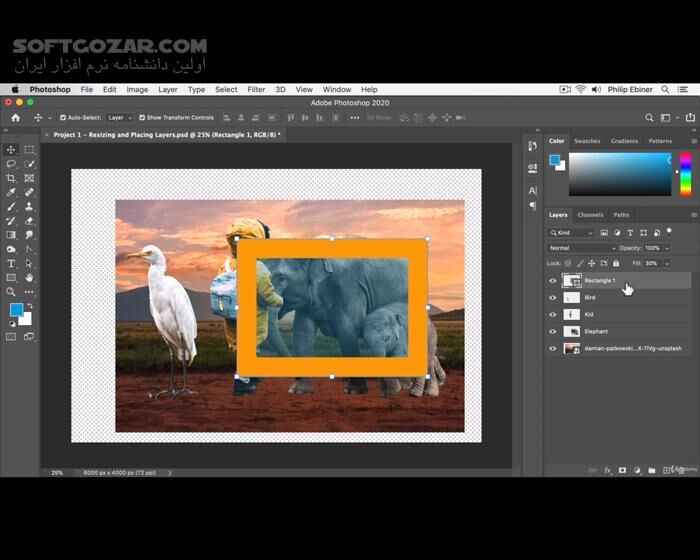Click the hue spectrum slider
This screenshot has width=700, height=560.
686,174
